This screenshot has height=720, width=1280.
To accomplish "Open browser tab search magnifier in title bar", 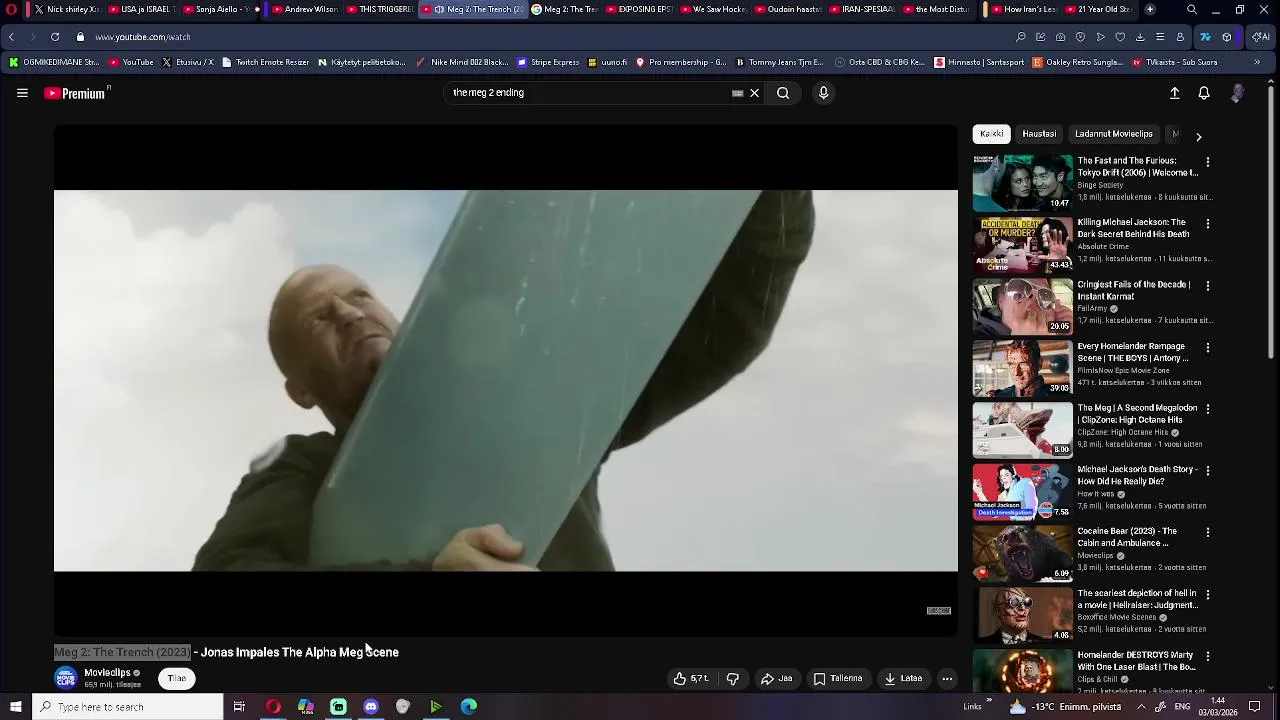I will [x=1192, y=9].
